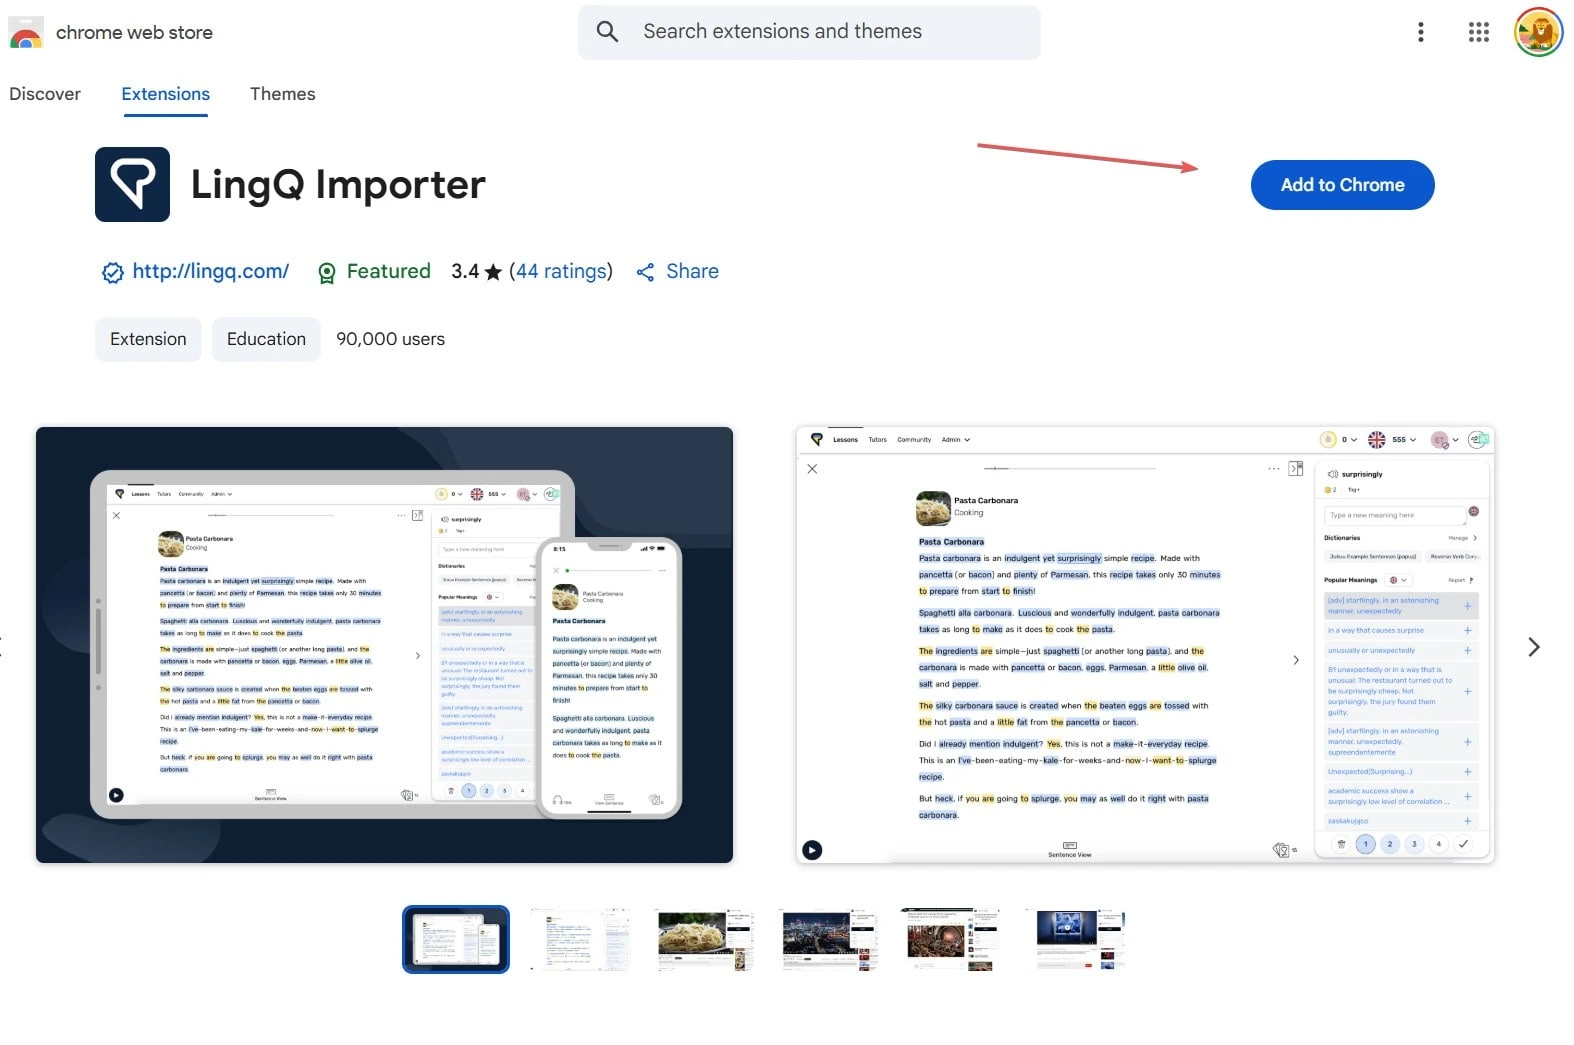Select the Extensions tab
The image size is (1574, 1045).
point(166,94)
